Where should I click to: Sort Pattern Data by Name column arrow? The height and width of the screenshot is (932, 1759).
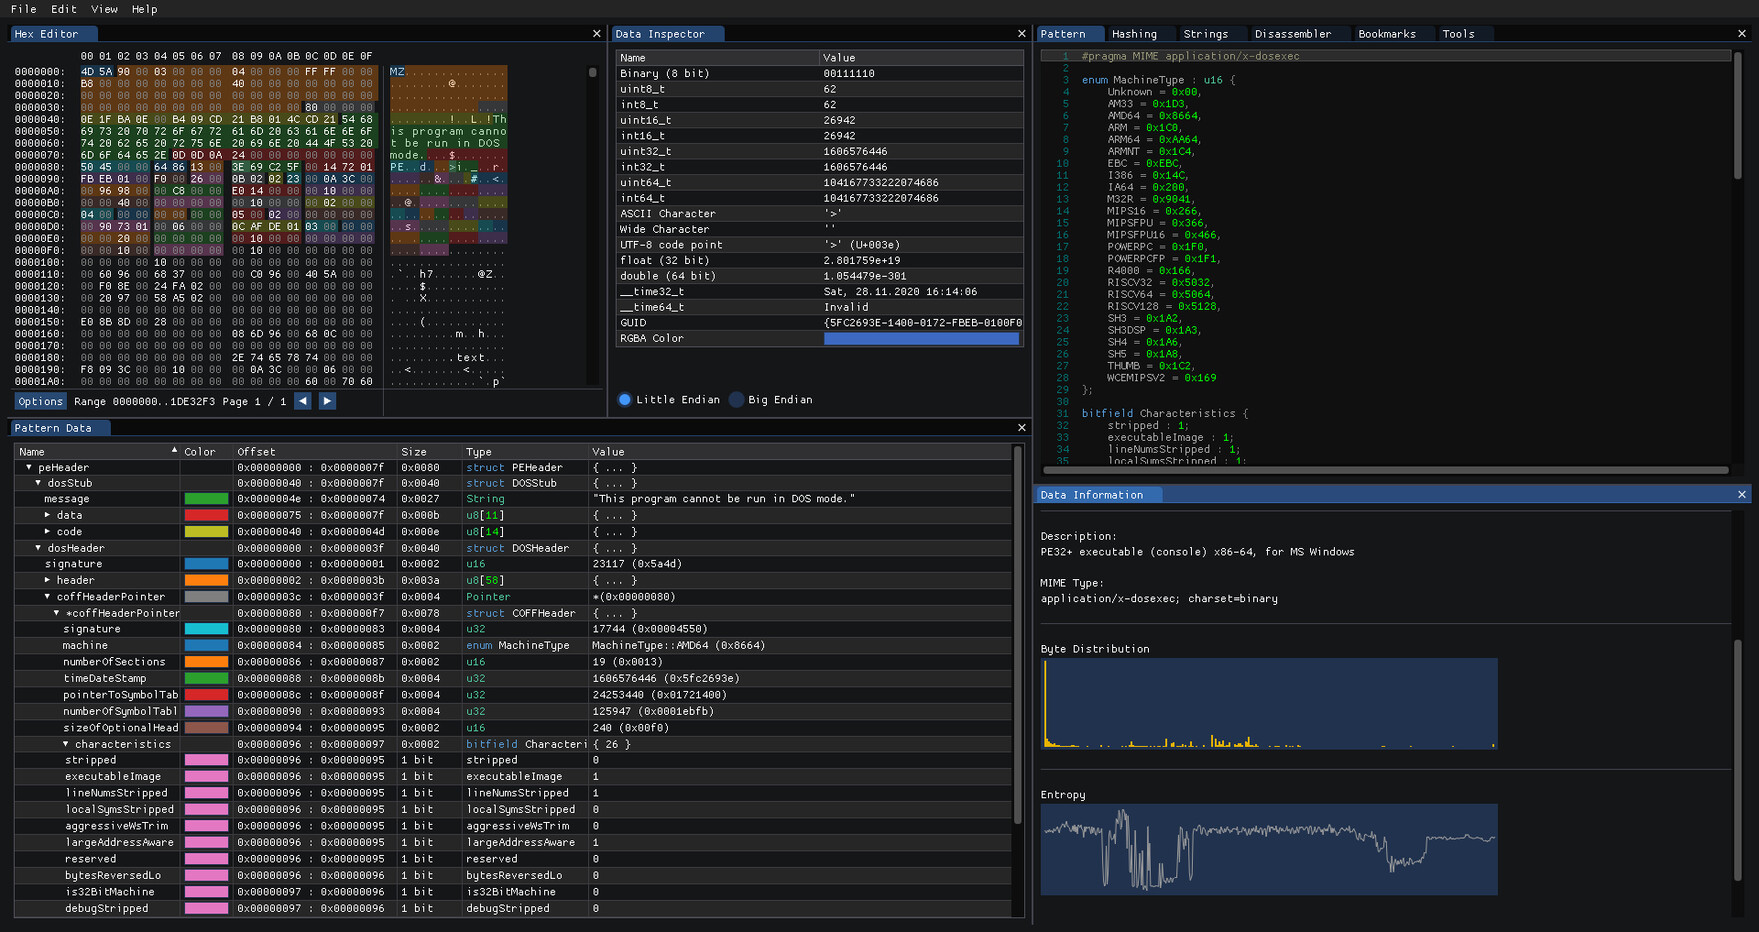pos(174,451)
